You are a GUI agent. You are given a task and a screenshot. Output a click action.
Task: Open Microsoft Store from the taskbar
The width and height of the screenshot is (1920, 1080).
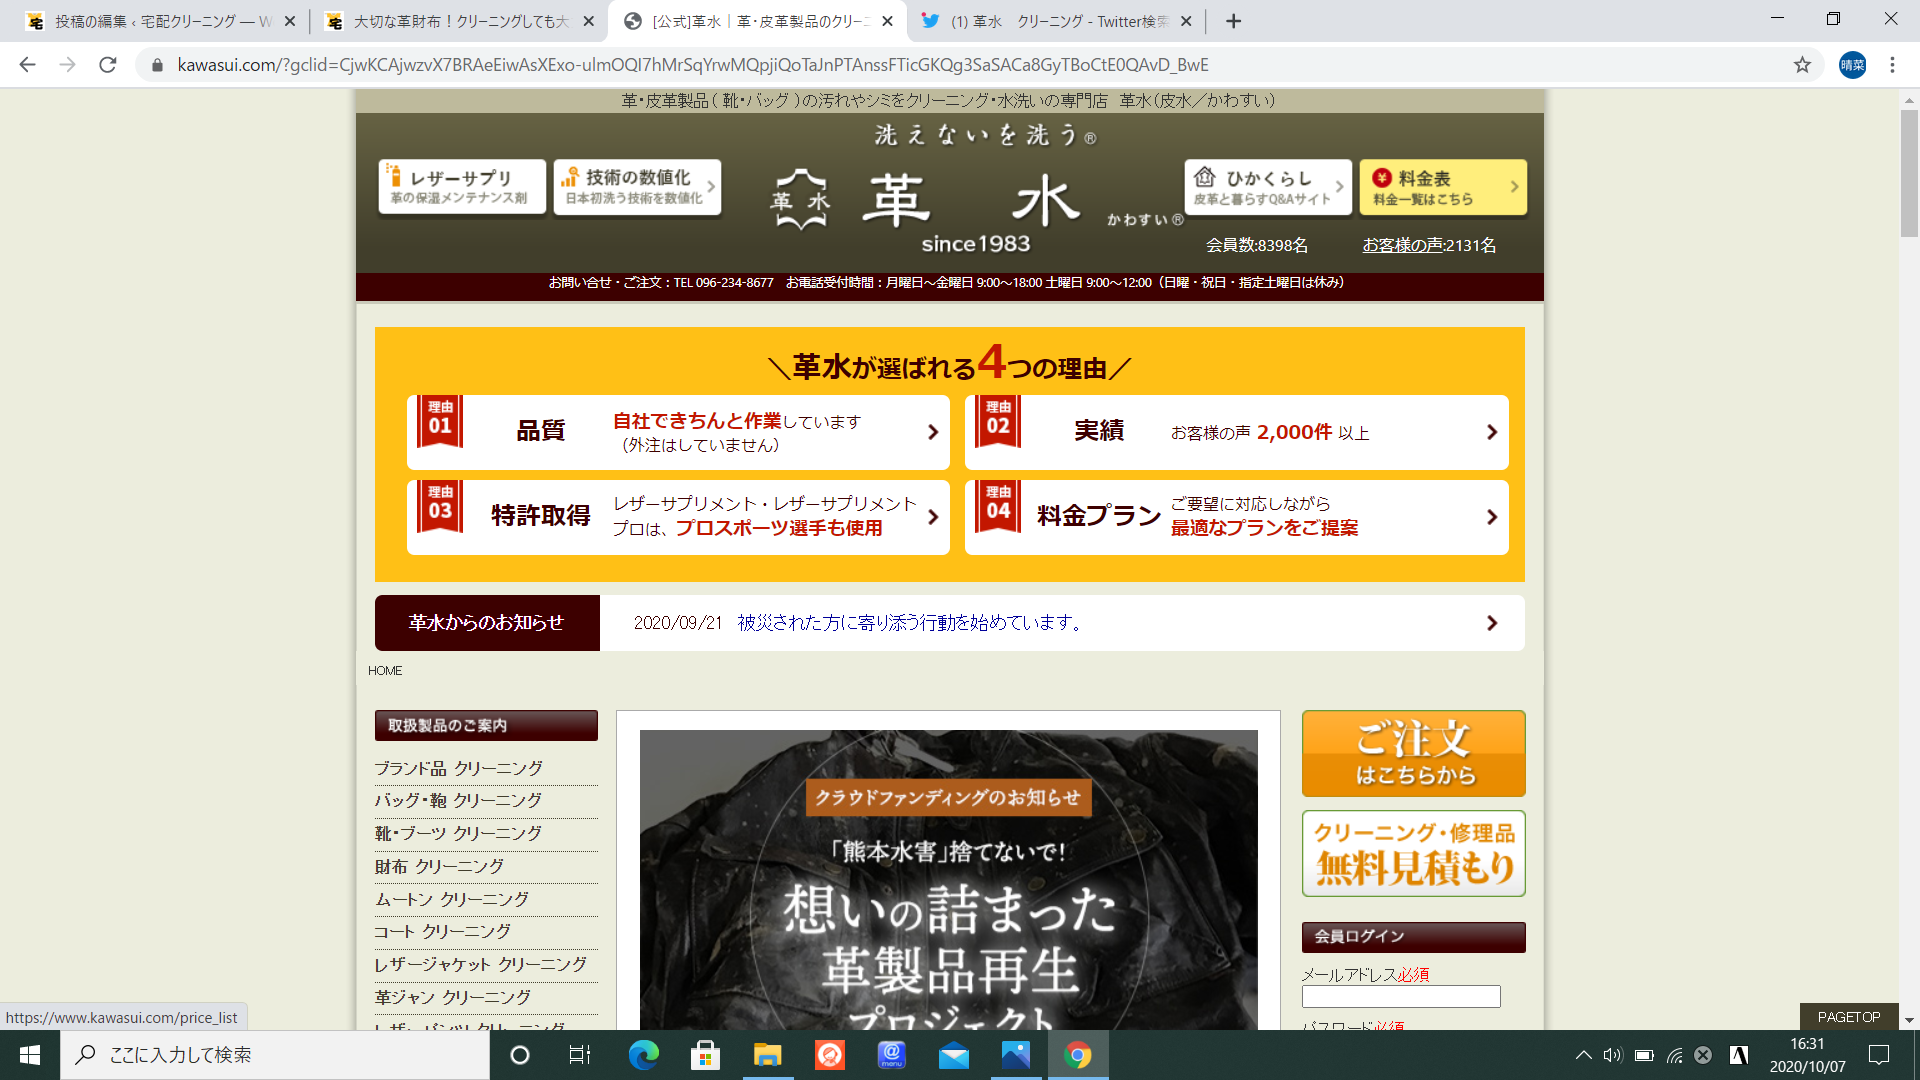tap(705, 1055)
